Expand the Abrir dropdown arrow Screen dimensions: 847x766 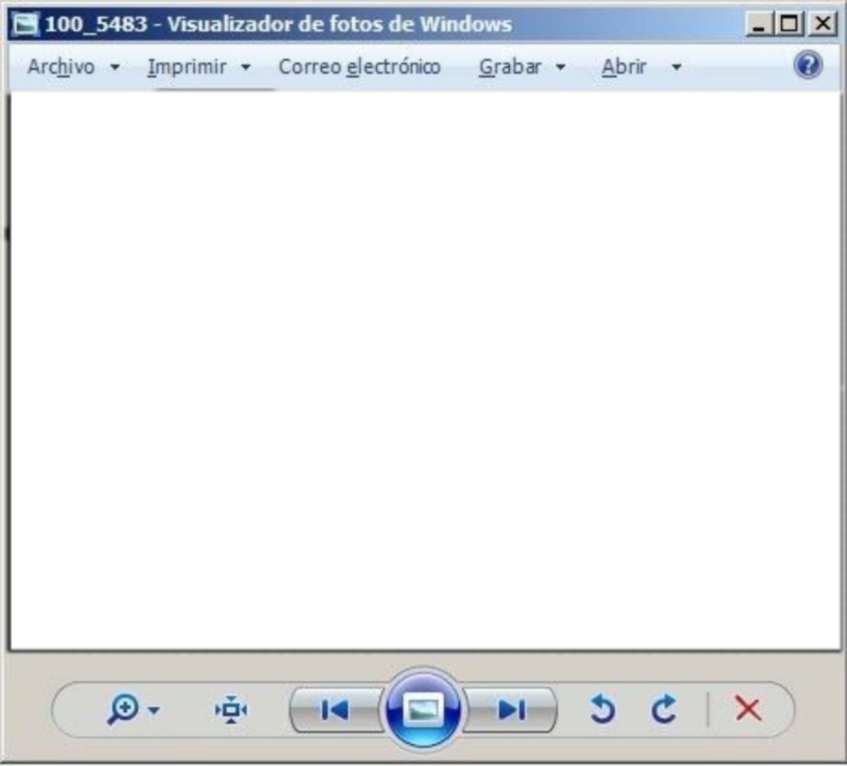click(x=676, y=68)
